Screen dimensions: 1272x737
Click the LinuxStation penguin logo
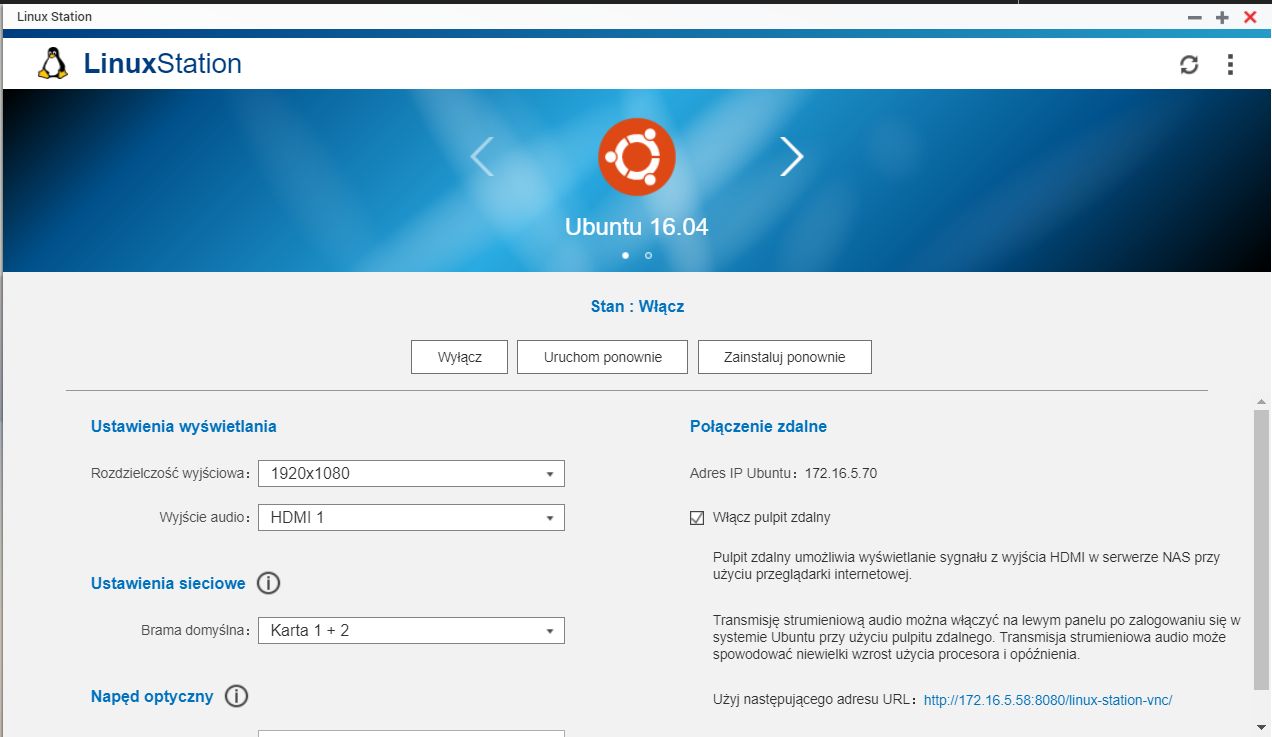click(x=52, y=63)
